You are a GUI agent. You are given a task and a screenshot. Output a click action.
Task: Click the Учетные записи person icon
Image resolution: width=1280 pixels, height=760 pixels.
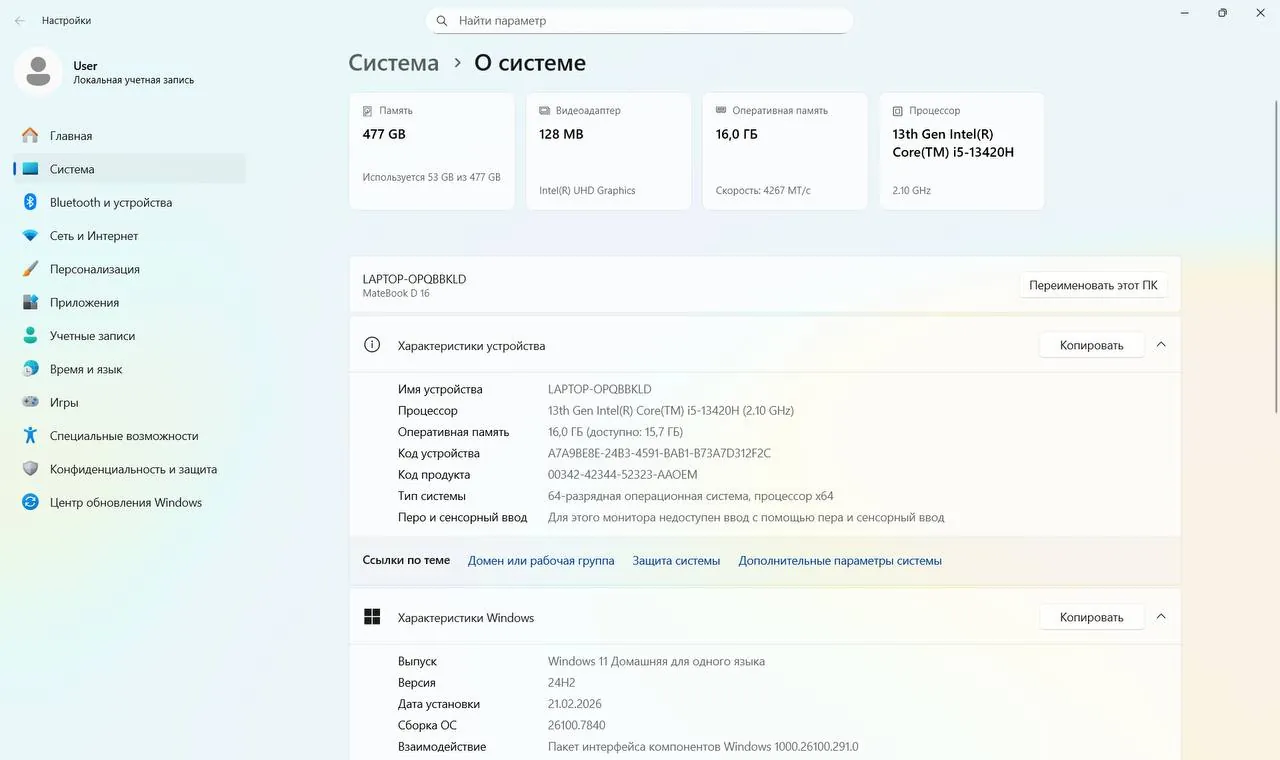(x=30, y=336)
